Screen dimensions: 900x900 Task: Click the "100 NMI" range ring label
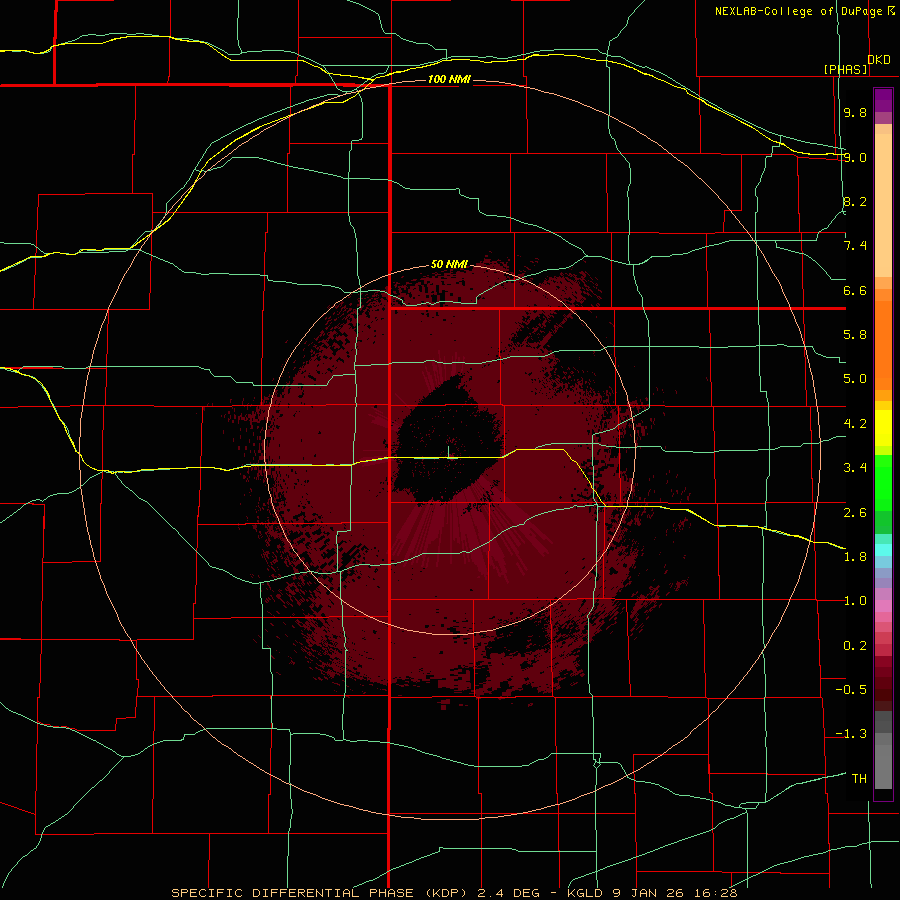449,79
